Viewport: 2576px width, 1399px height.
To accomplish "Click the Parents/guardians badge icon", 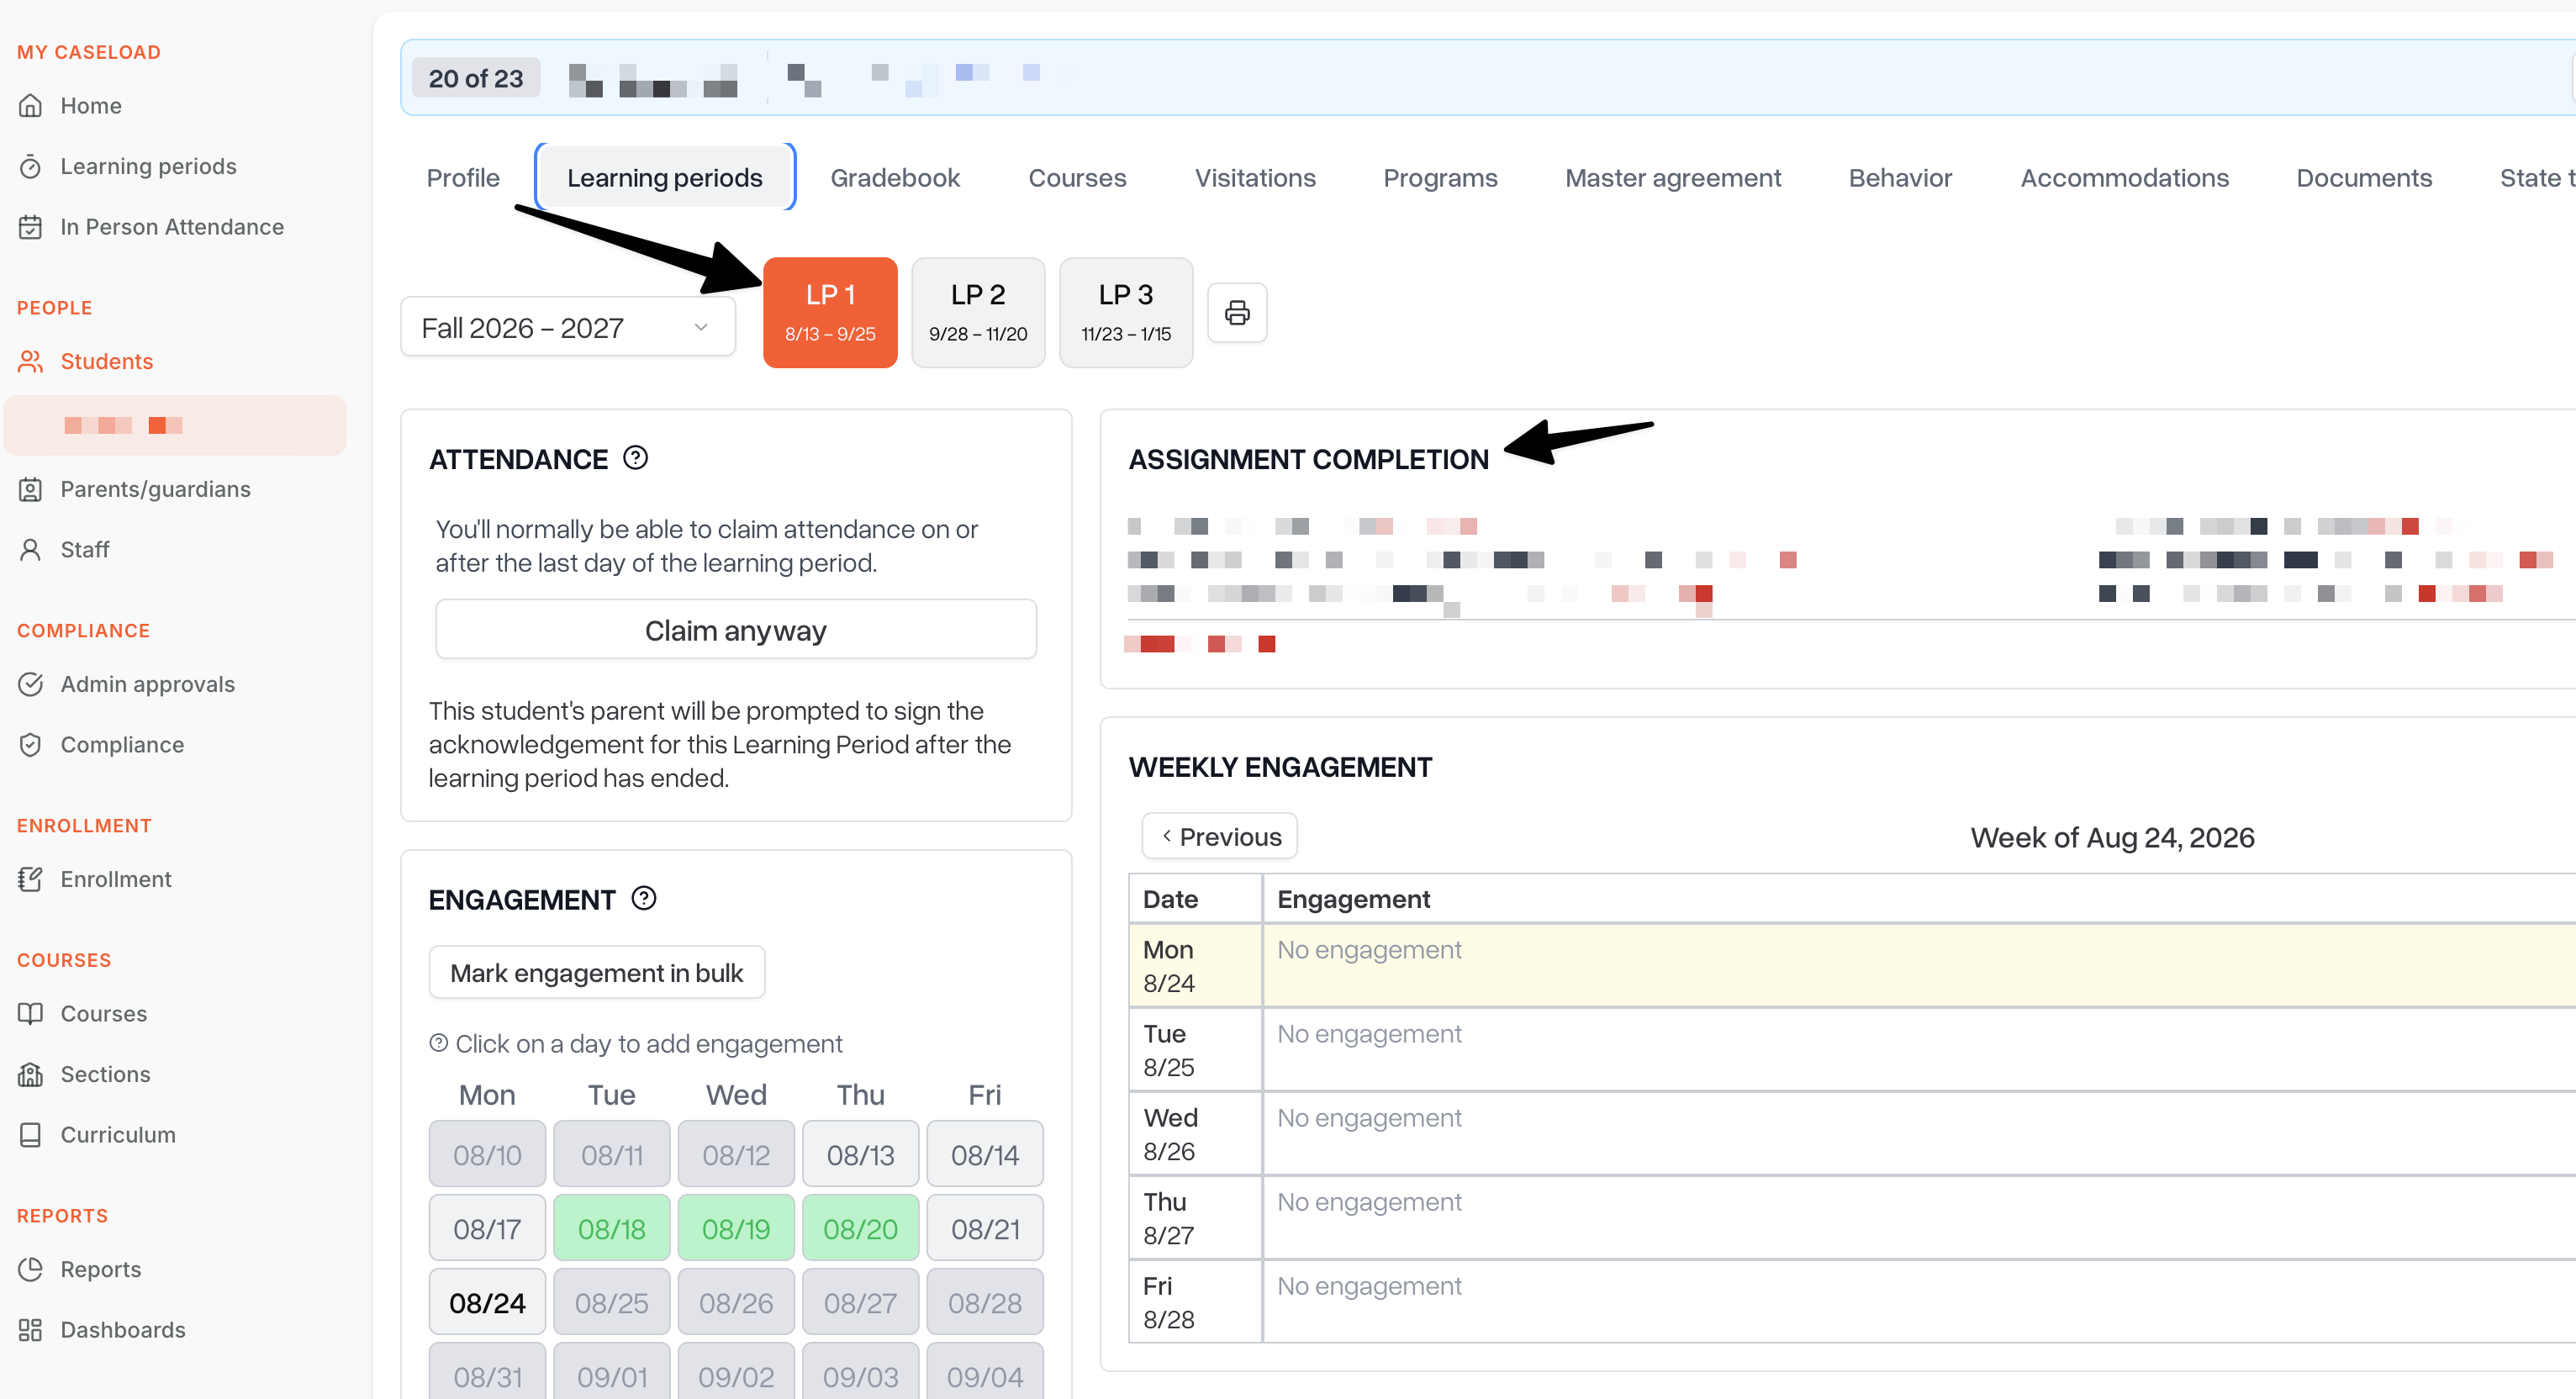I will 31,489.
